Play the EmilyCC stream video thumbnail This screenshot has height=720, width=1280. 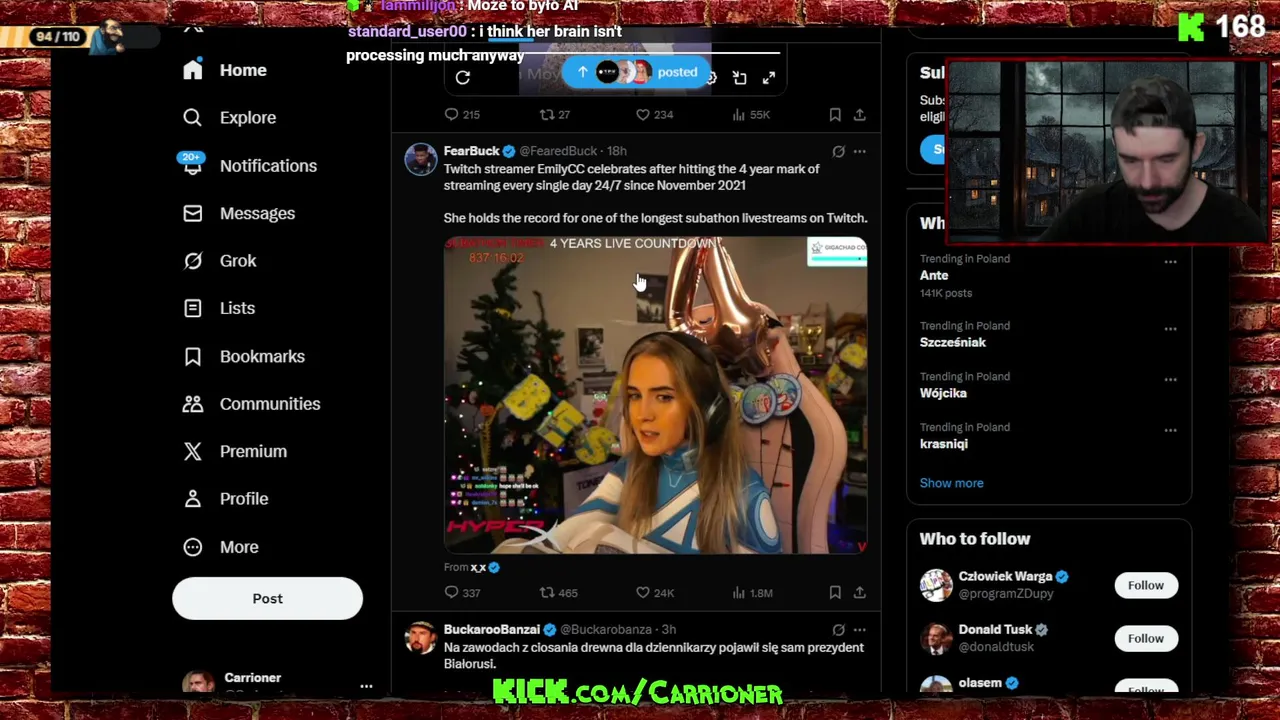pos(655,395)
